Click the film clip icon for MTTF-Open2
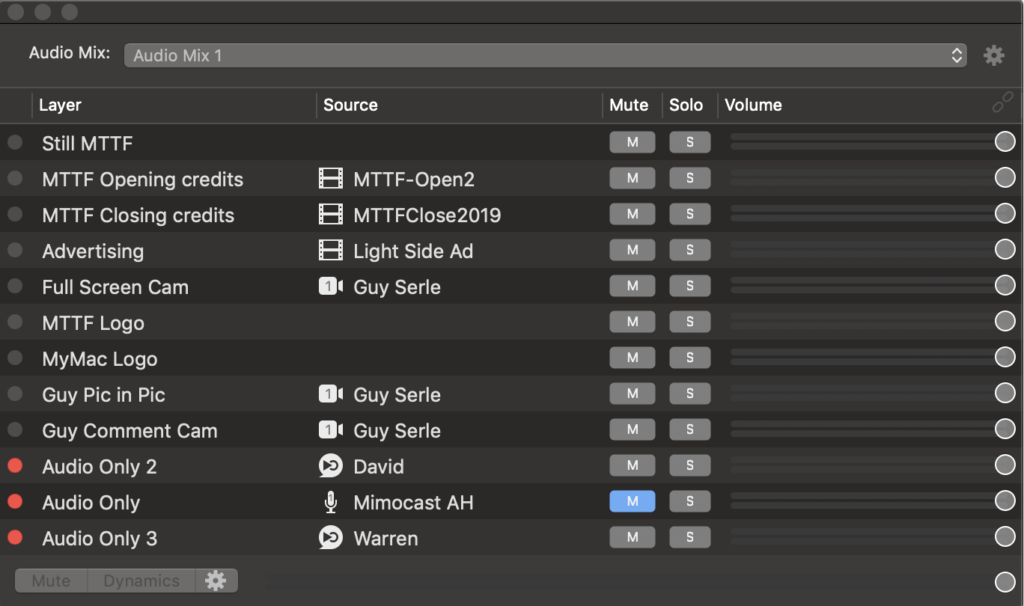1024x606 pixels. click(x=330, y=178)
